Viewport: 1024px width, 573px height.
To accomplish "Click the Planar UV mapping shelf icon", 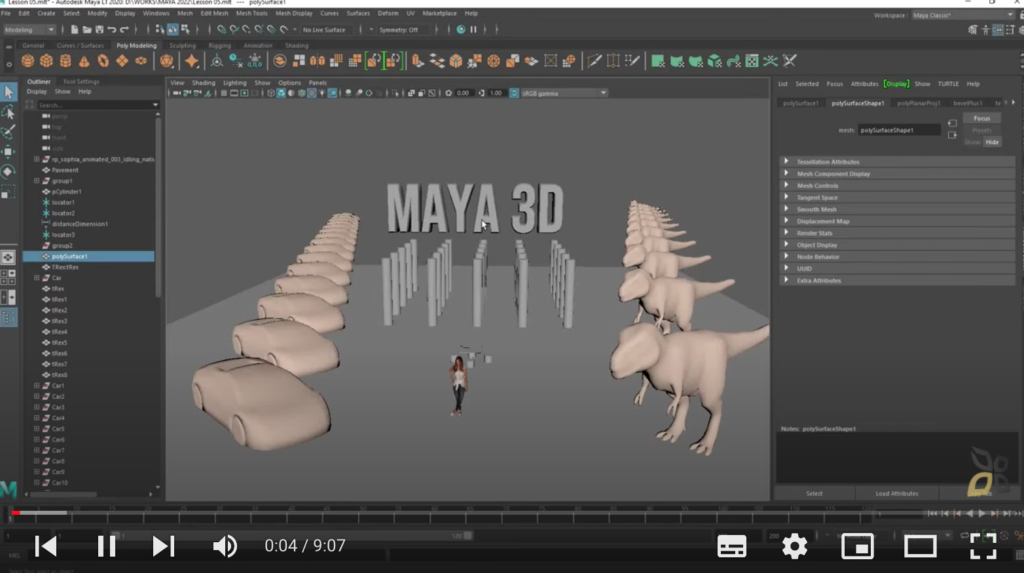I will click(658, 61).
